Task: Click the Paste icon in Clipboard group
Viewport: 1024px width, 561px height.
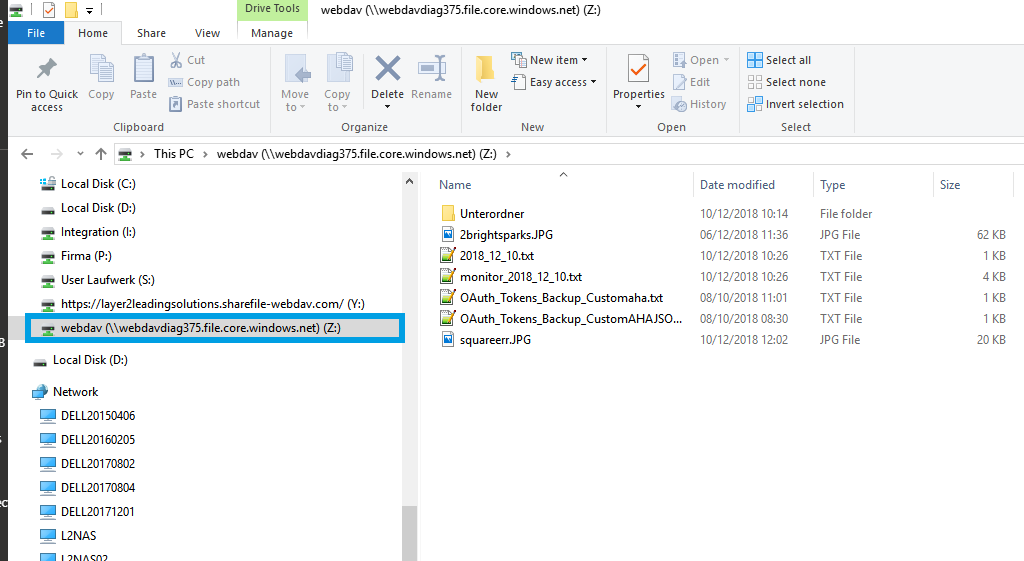Action: (144, 70)
